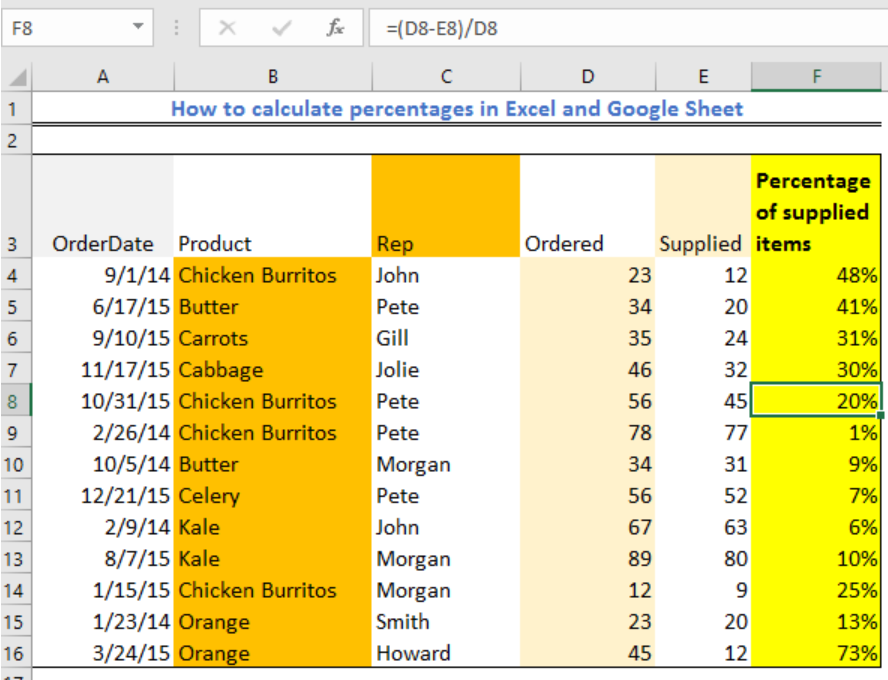The height and width of the screenshot is (680, 888).
Task: Click percentage cell 73%
Action: click(x=816, y=653)
